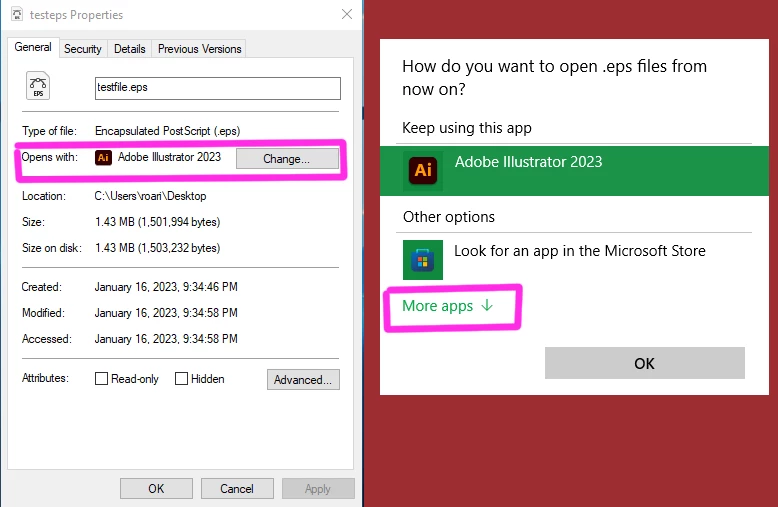Click the down arrow next to More apps

tap(487, 305)
